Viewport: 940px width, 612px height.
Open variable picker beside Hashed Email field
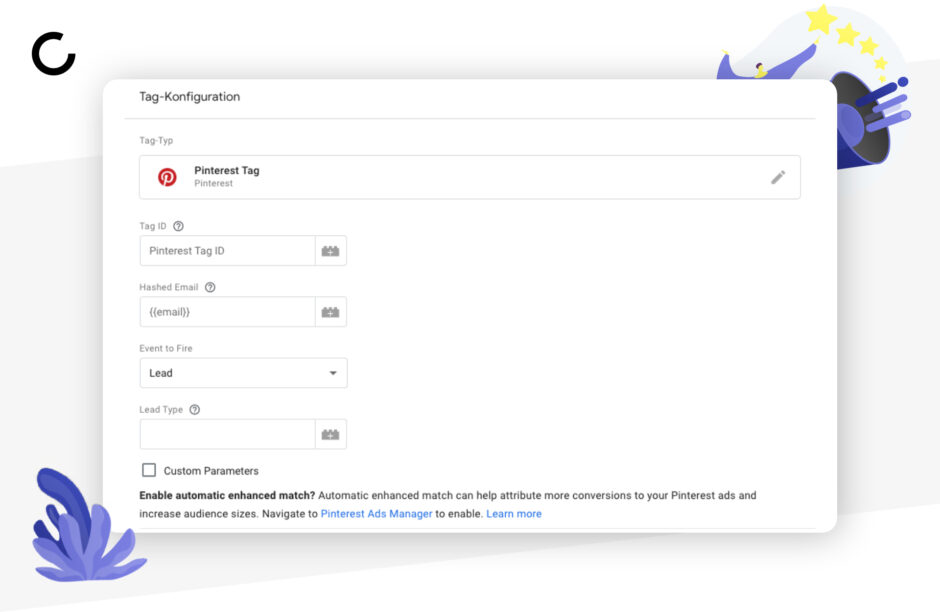click(x=330, y=312)
